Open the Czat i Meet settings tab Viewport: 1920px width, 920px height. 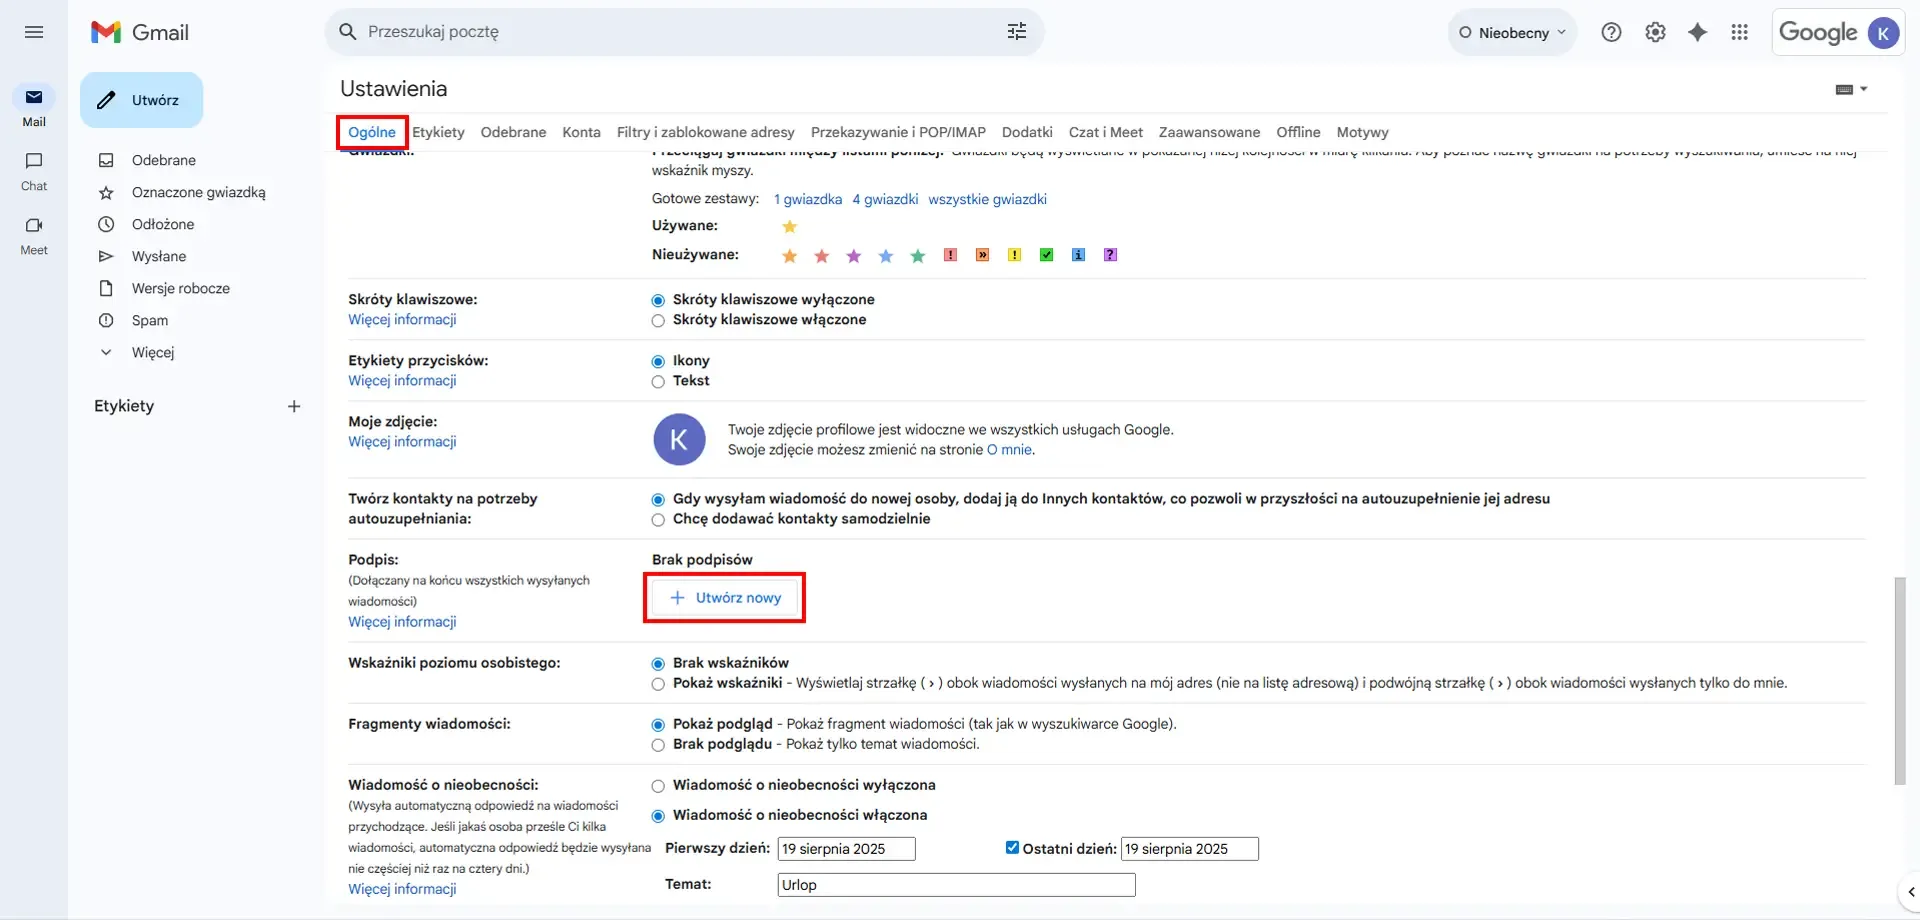pyautogui.click(x=1105, y=131)
